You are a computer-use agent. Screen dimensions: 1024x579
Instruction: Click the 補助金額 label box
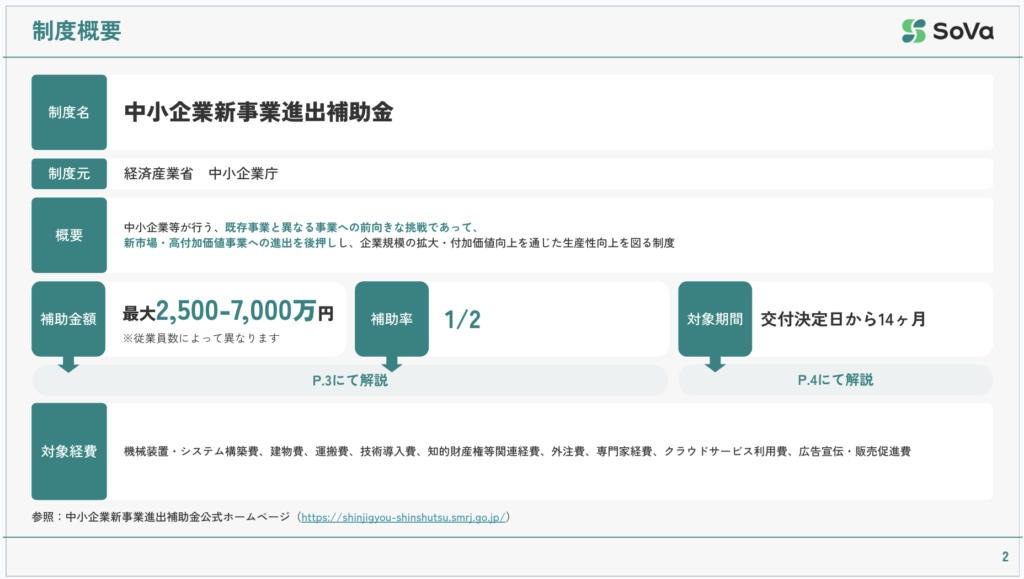pyautogui.click(x=69, y=319)
